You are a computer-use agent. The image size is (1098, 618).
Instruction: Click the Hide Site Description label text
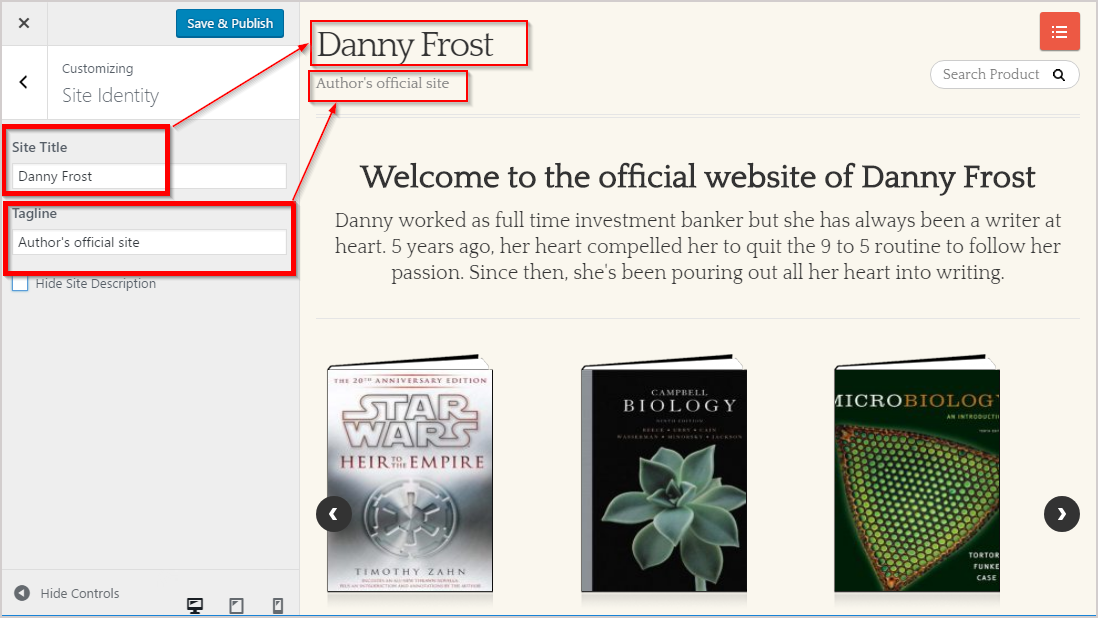pos(96,283)
